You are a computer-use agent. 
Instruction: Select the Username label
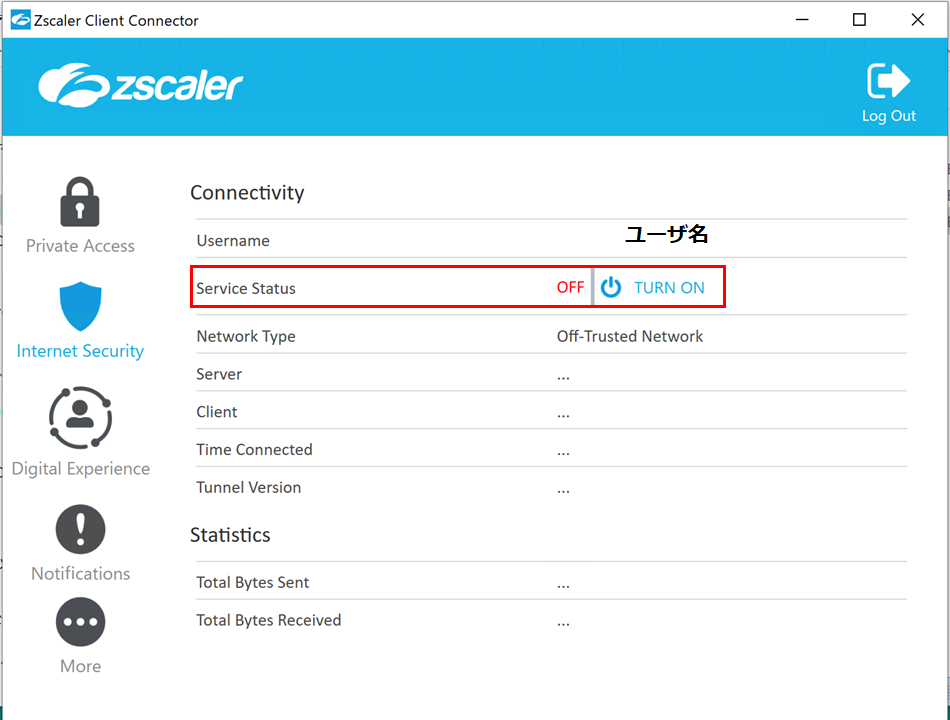tap(233, 241)
